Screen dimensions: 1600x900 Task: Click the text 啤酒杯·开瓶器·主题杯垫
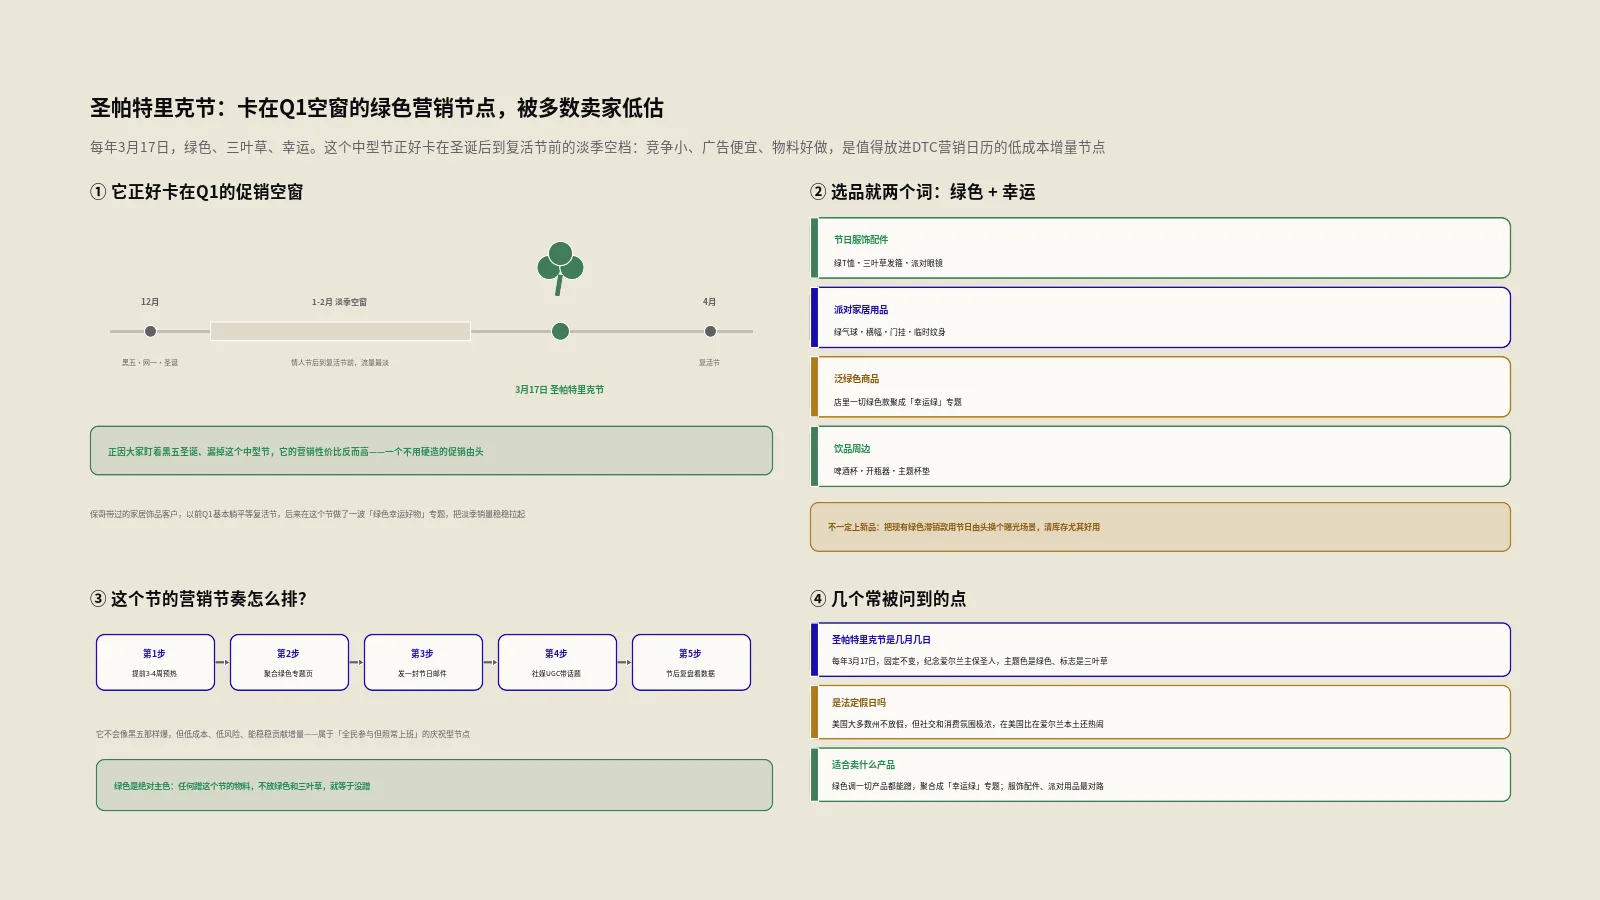click(881, 471)
